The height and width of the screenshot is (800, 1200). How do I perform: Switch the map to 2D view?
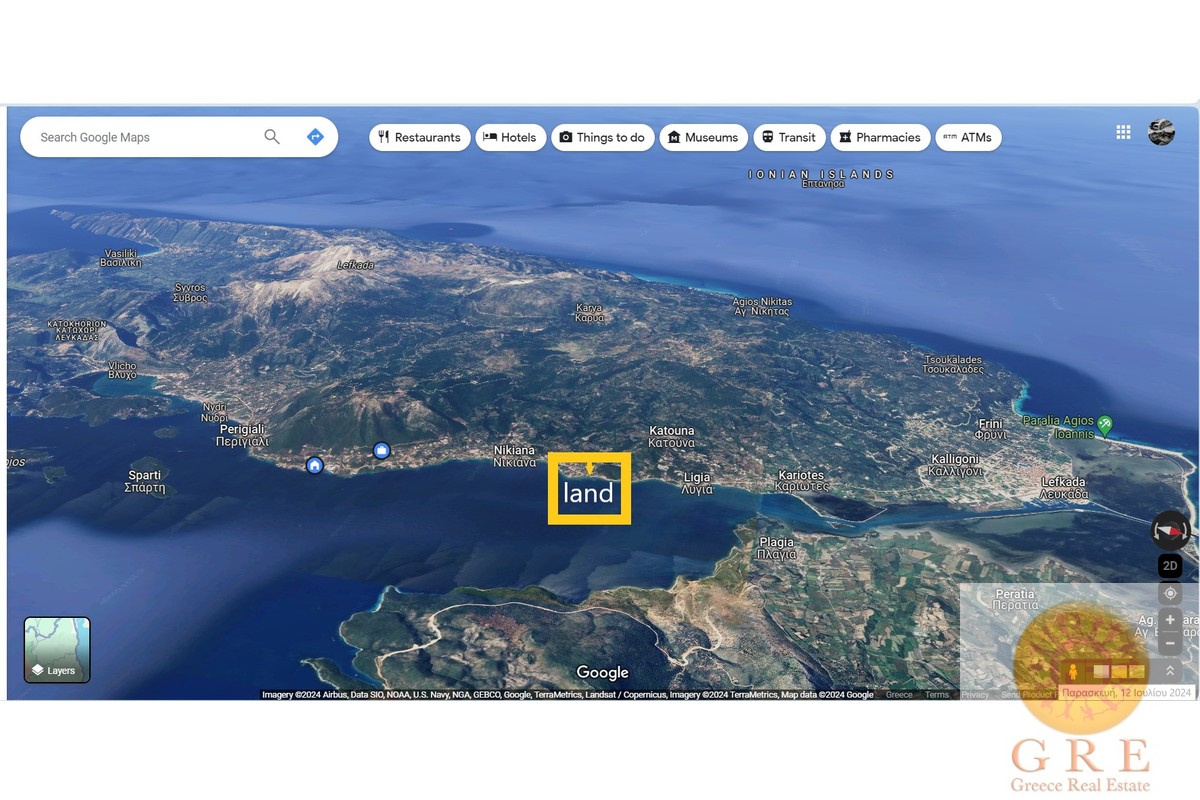click(x=1170, y=566)
